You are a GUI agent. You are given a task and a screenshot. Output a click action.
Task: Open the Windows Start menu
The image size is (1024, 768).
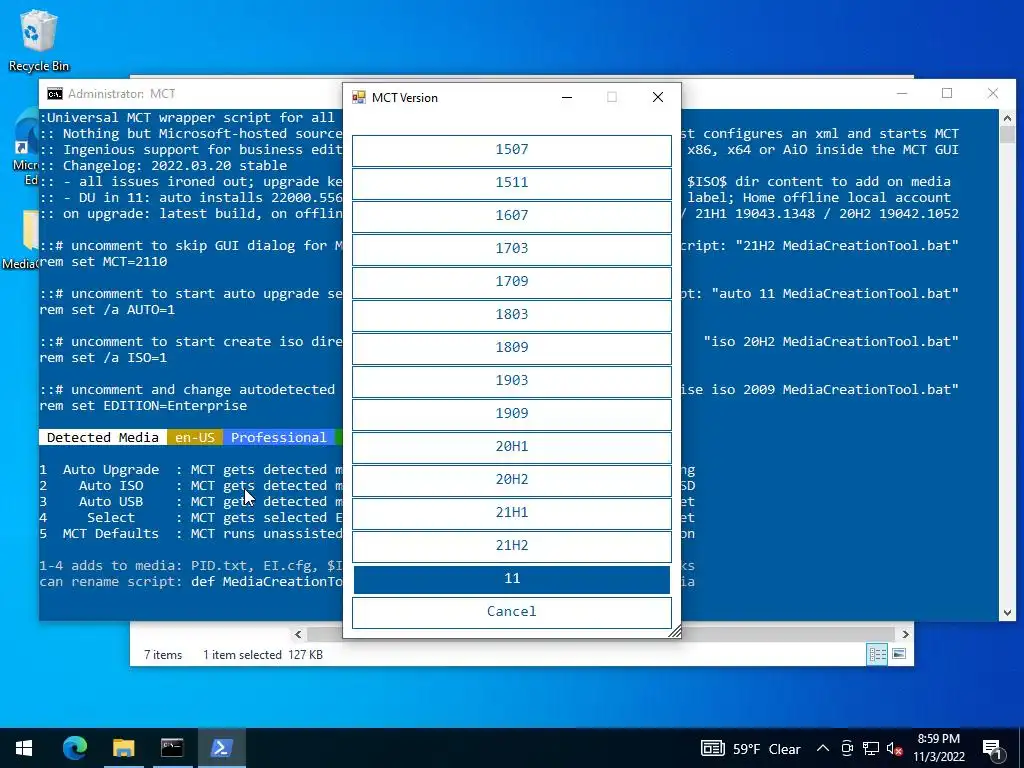[x=24, y=748]
